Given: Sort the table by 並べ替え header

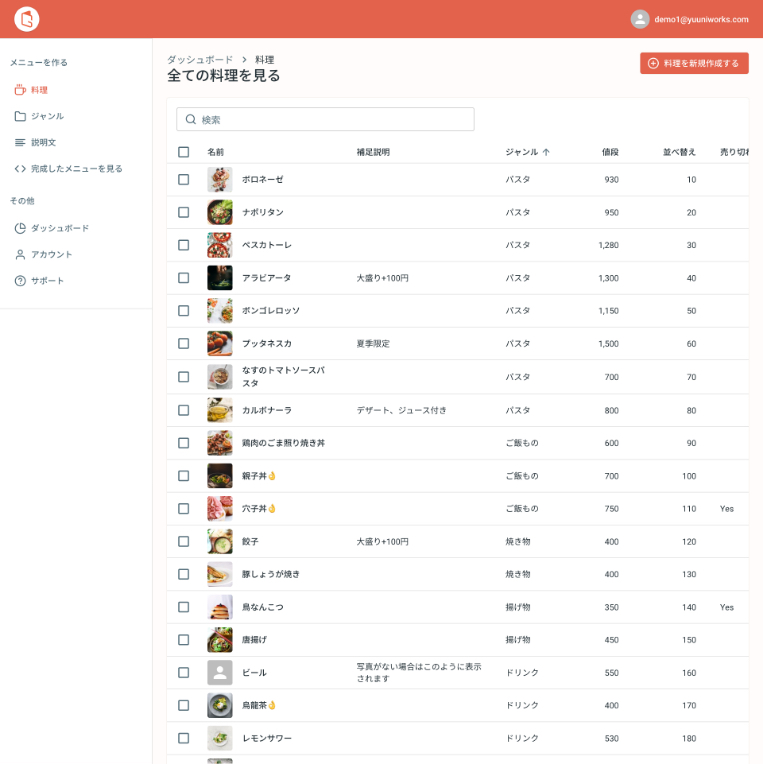Looking at the screenshot, I should click(679, 152).
